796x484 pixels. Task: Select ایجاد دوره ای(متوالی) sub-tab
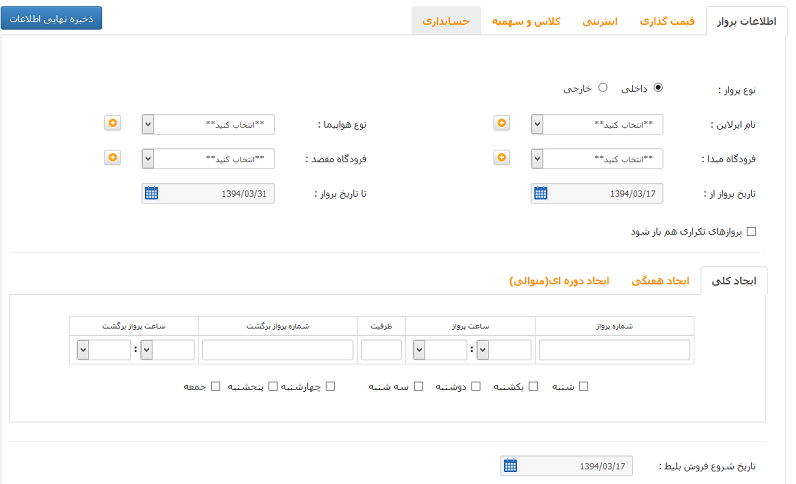tap(559, 281)
